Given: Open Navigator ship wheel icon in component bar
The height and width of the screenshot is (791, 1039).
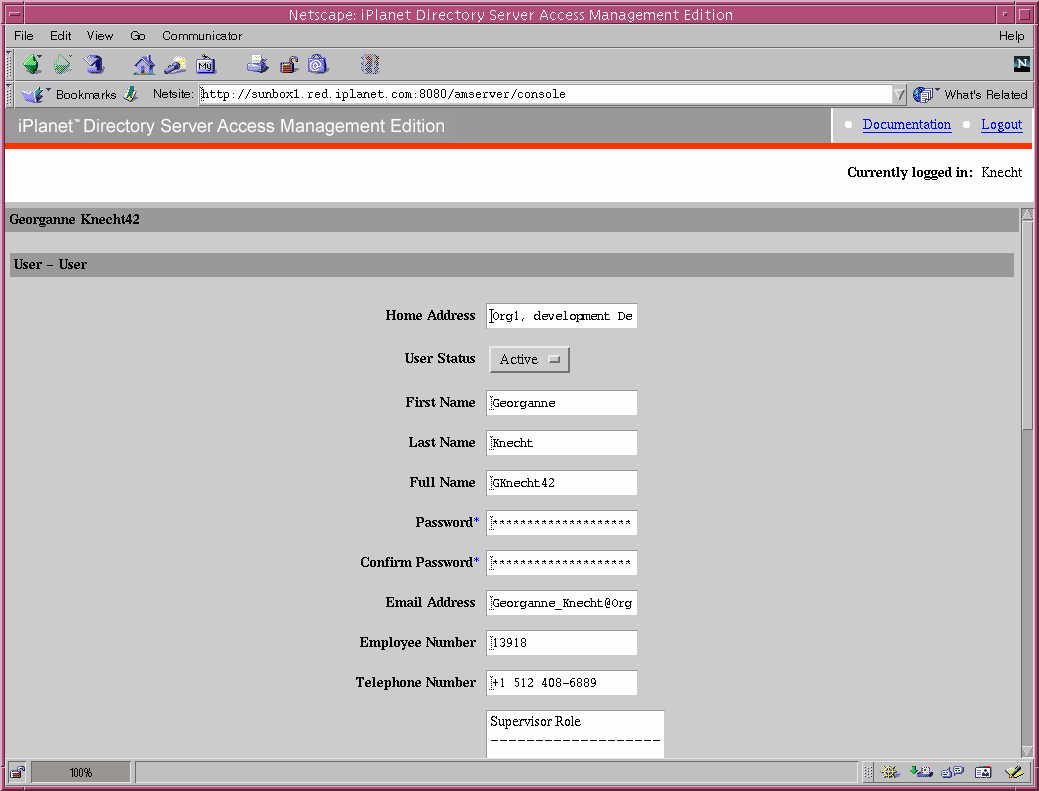Looking at the screenshot, I should pyautogui.click(x=889, y=772).
